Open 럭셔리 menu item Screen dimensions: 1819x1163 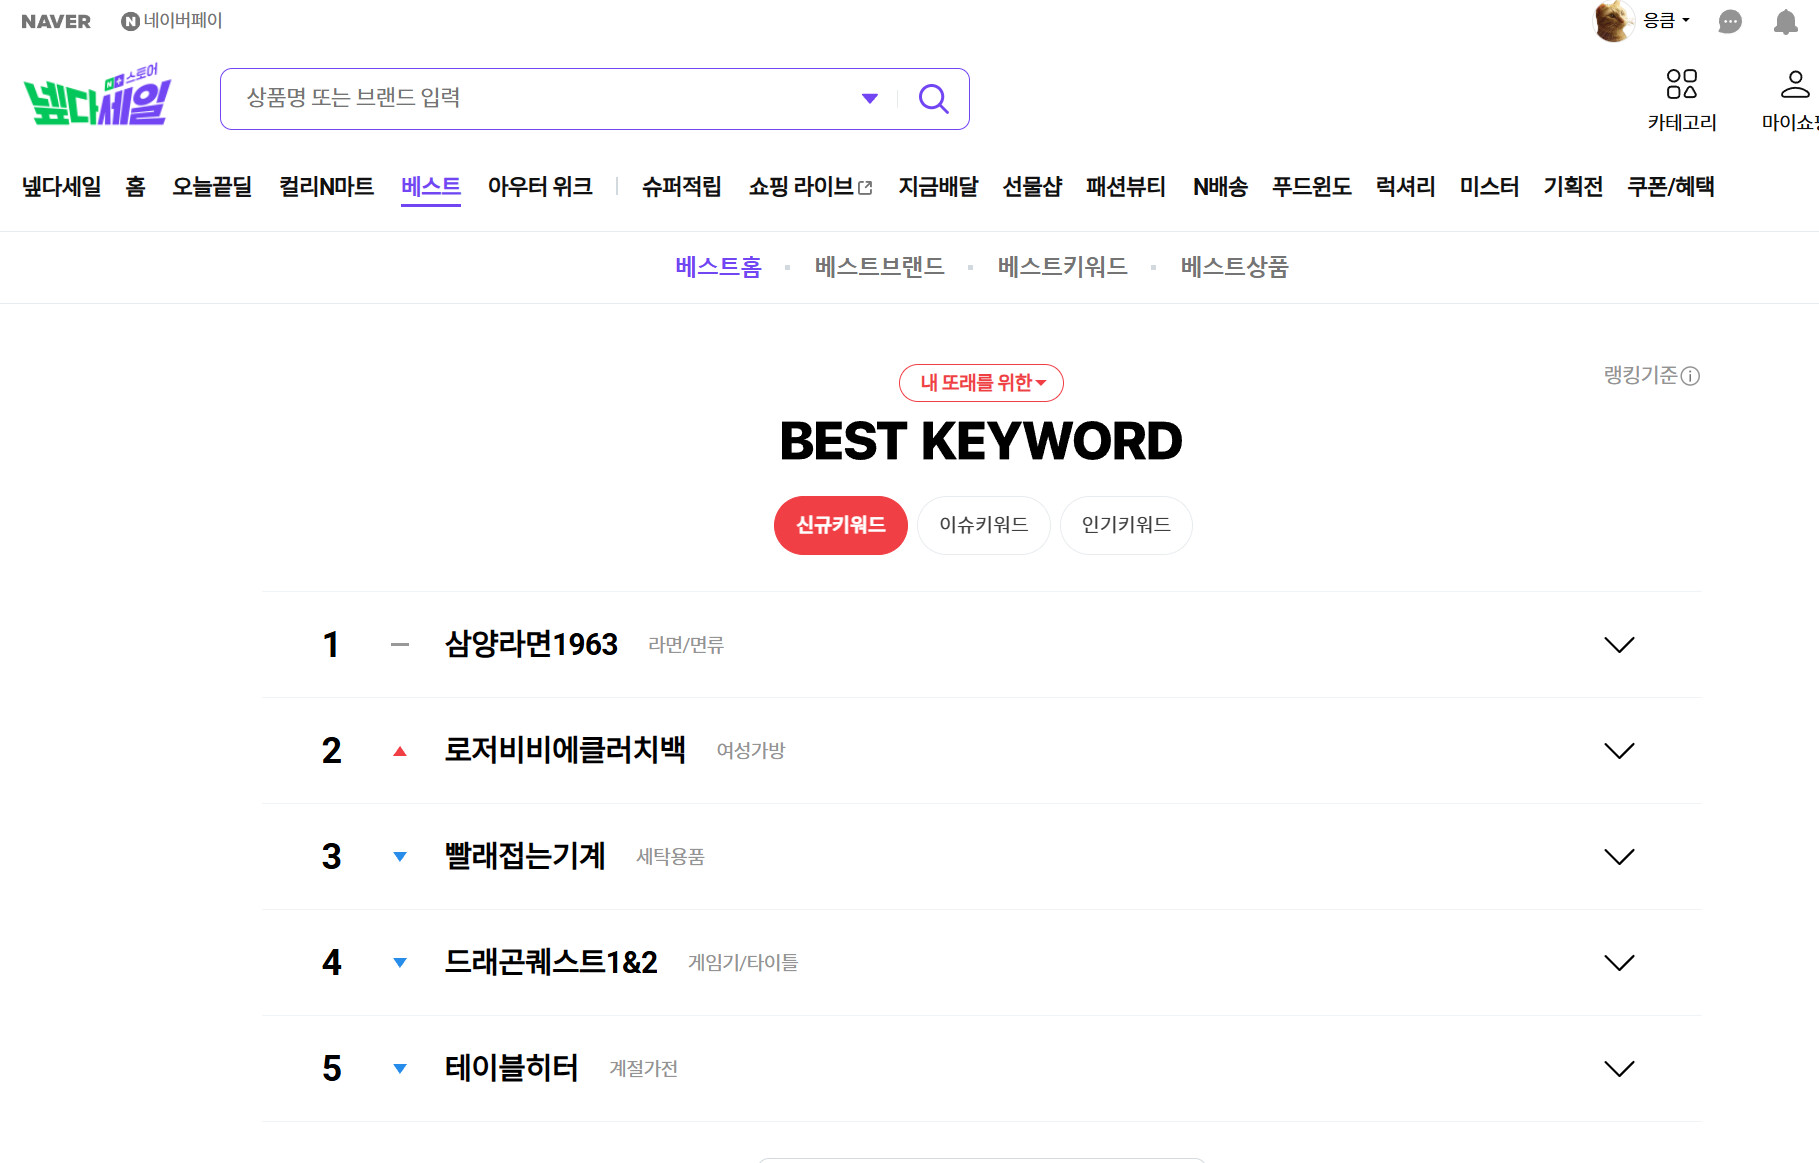[x=1405, y=186]
